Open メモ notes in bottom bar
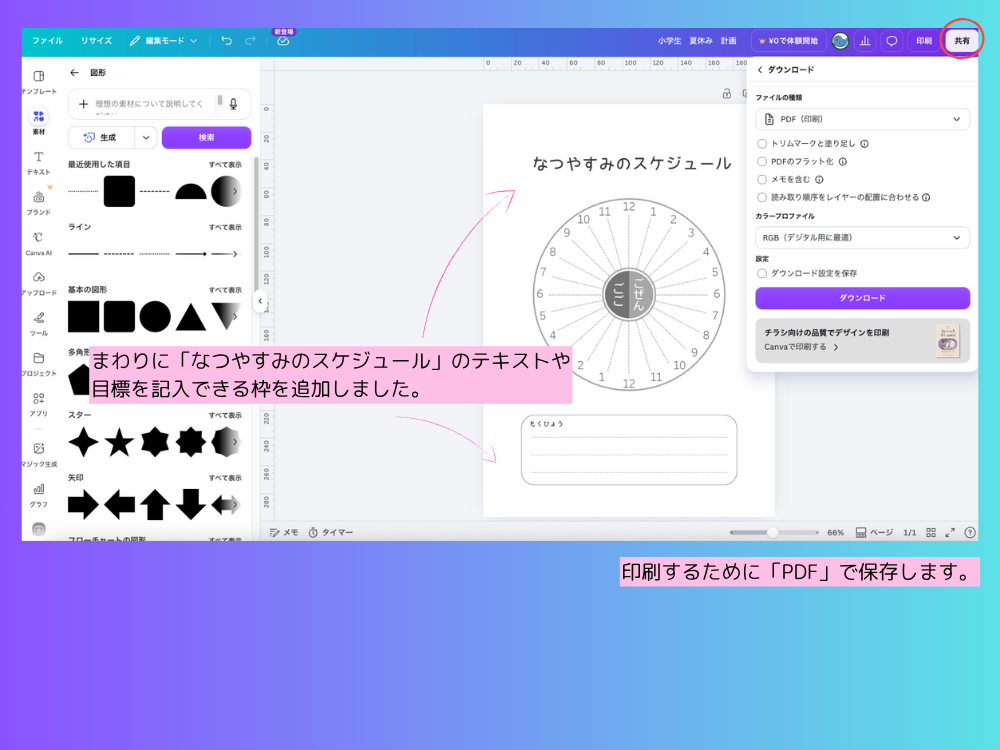Image resolution: width=1000 pixels, height=750 pixels. (x=284, y=533)
